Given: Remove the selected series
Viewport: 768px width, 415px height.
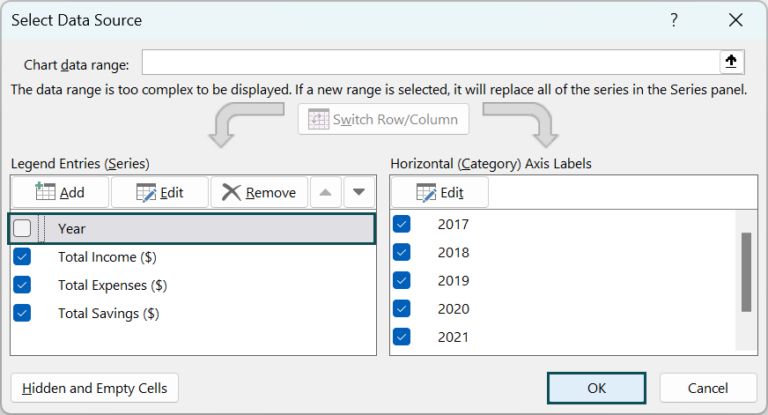Looking at the screenshot, I should (x=259, y=192).
